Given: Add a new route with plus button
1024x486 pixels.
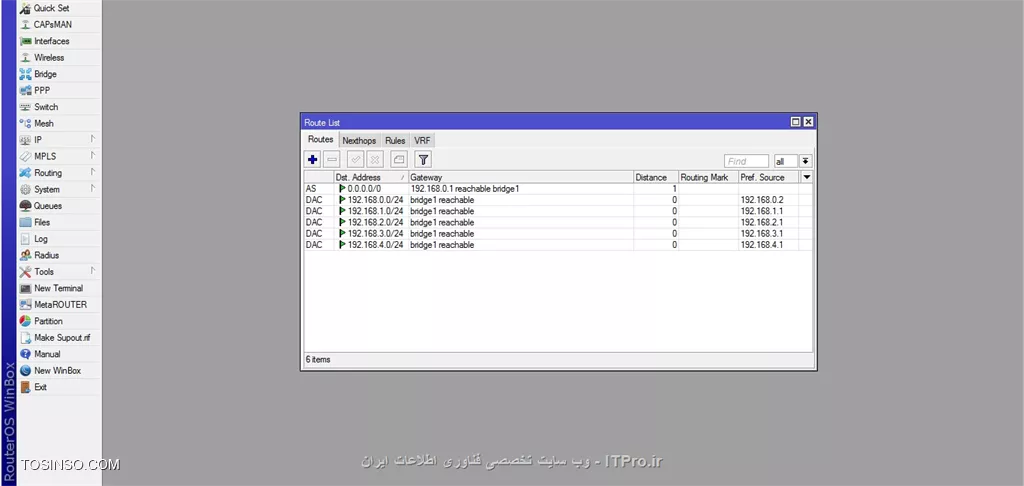Looking at the screenshot, I should coord(313,159).
